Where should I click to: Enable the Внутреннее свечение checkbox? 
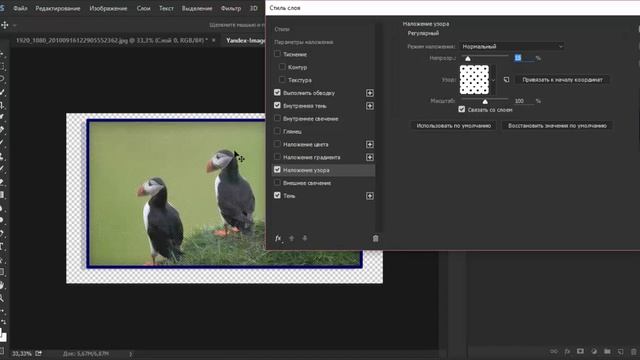[278, 118]
